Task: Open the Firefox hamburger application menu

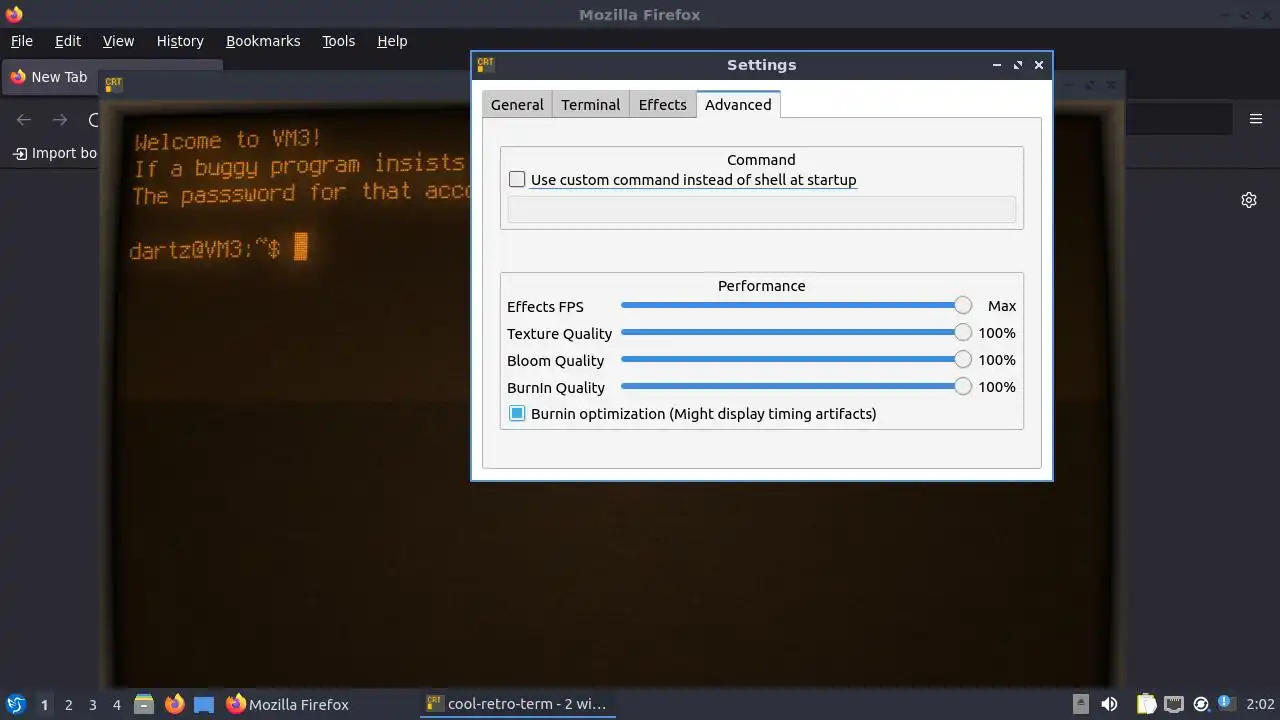Action: [1256, 119]
